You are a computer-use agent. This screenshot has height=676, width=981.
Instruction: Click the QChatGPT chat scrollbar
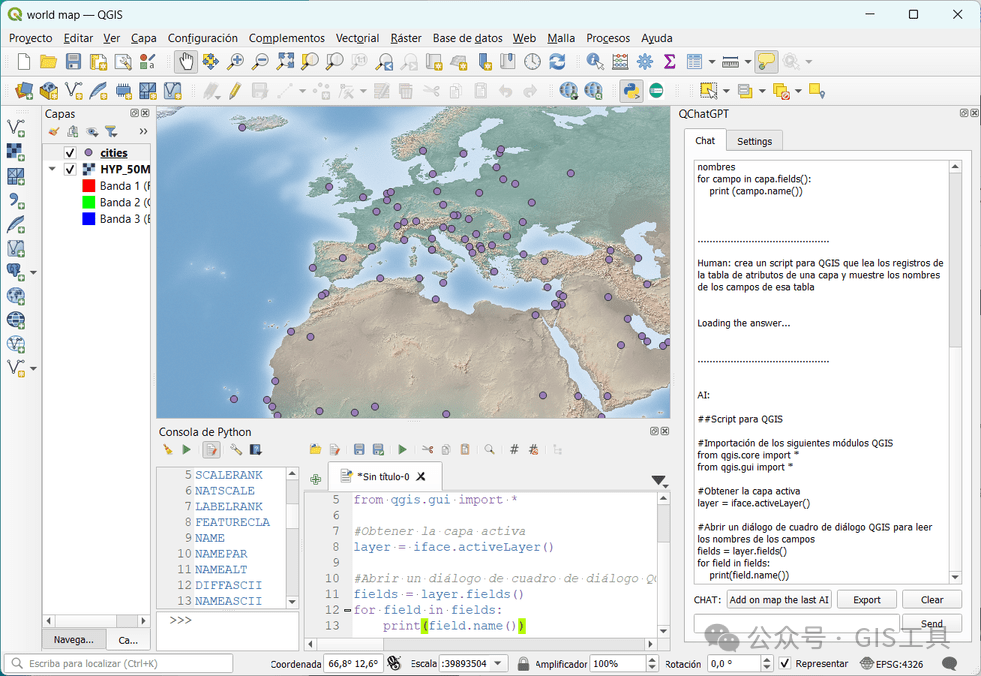click(x=955, y=260)
